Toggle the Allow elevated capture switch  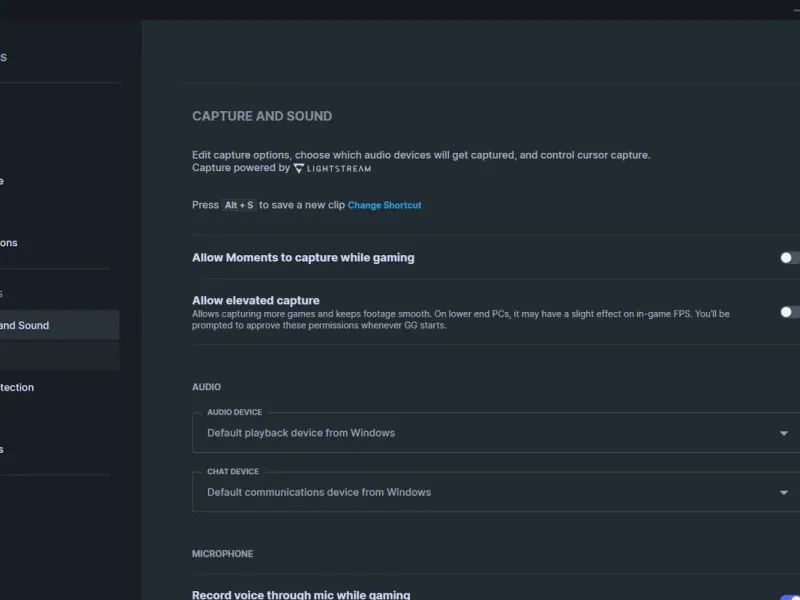(789, 312)
